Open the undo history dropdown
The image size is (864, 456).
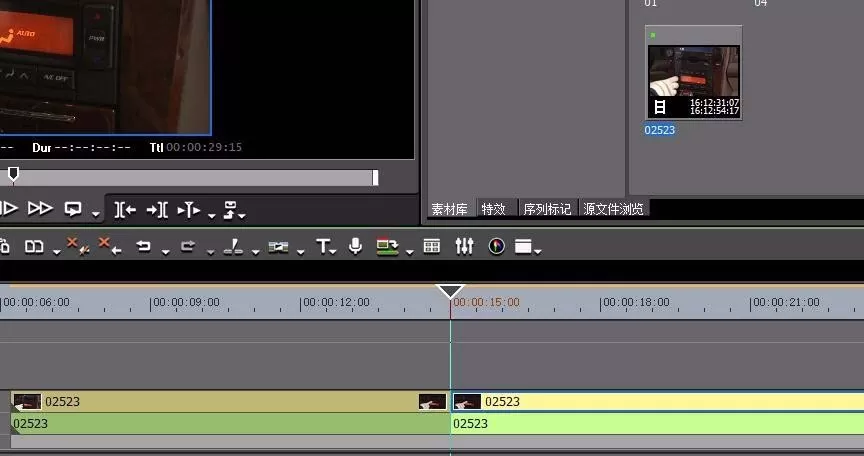coord(165,252)
